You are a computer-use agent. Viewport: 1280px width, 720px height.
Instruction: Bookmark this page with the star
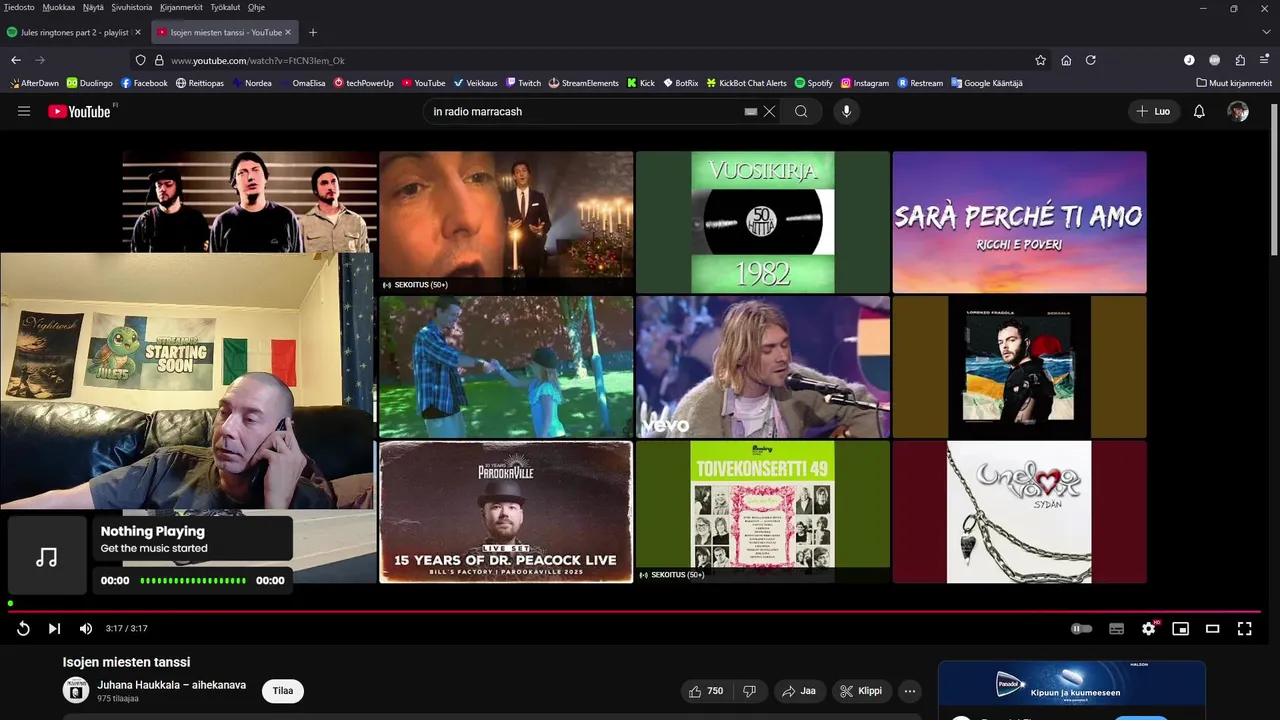pos(1040,60)
